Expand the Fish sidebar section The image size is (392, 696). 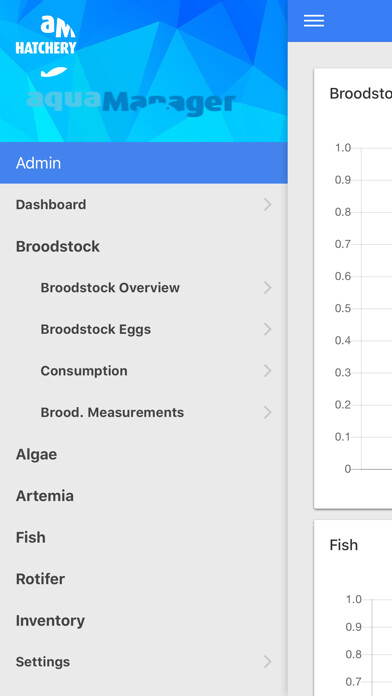coord(144,537)
